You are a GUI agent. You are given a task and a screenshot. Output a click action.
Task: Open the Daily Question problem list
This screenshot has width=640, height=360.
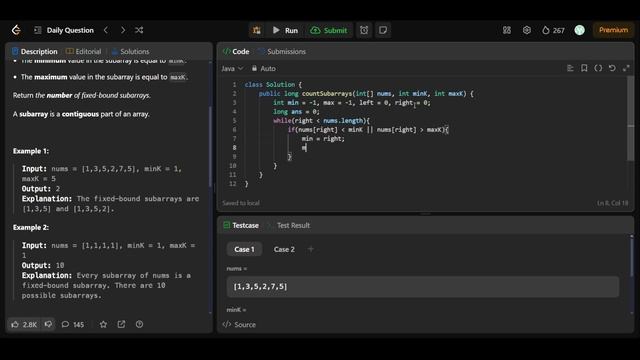click(x=64, y=30)
